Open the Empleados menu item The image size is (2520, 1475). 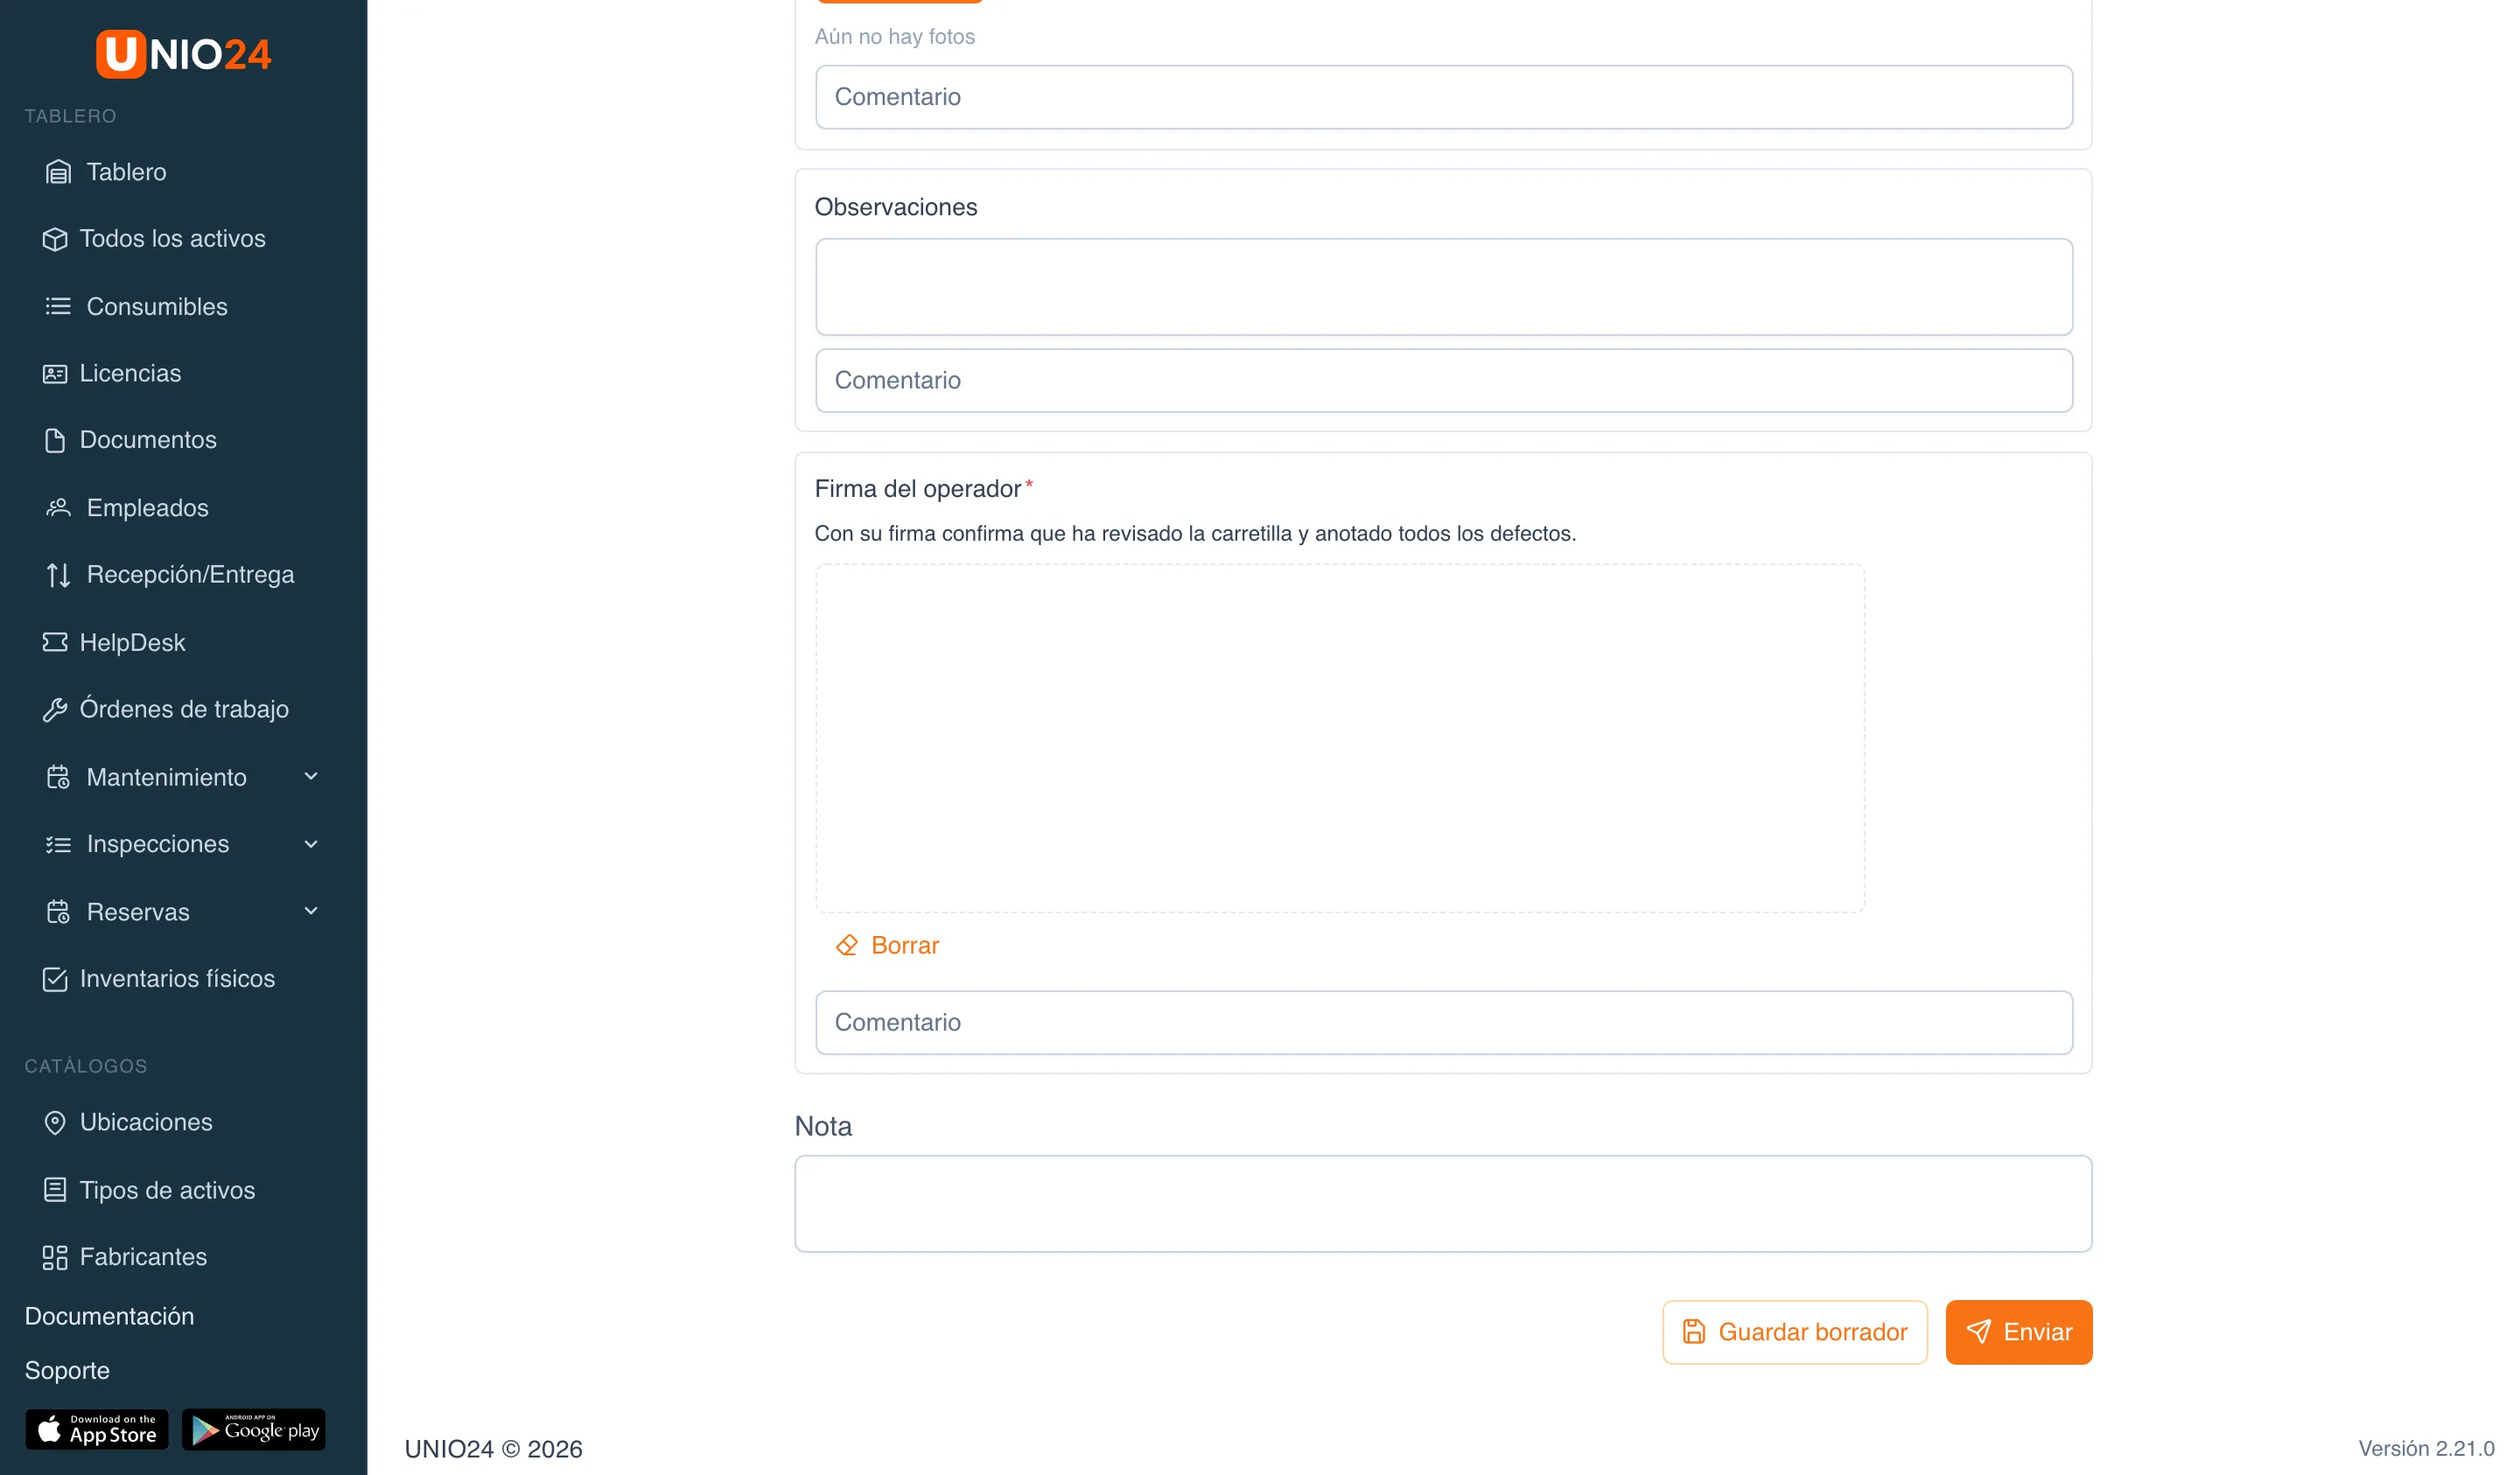(x=148, y=508)
